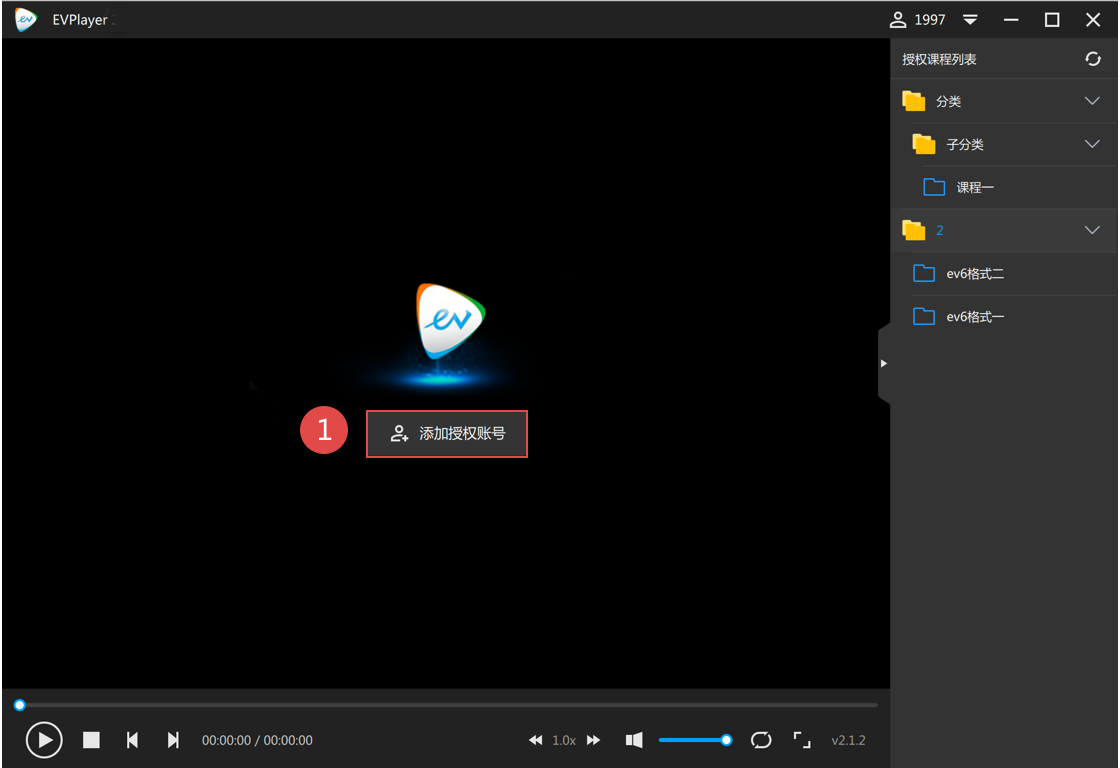Click the user profile icon near 1997

[x=897, y=19]
